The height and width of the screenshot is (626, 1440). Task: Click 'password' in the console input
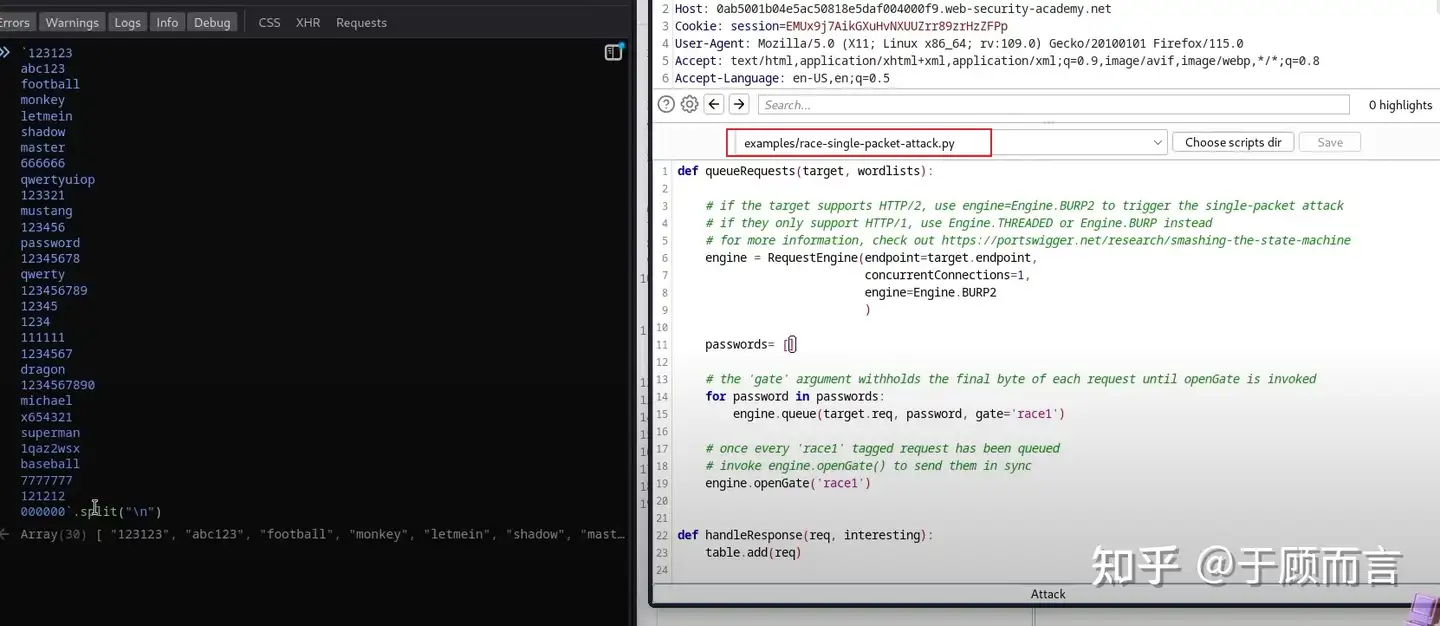pyautogui.click(x=50, y=243)
